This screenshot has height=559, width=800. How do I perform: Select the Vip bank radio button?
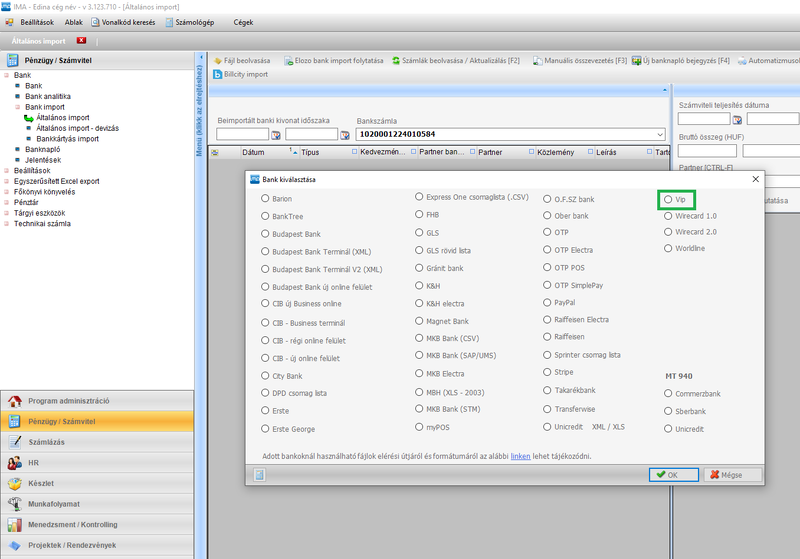pos(669,200)
